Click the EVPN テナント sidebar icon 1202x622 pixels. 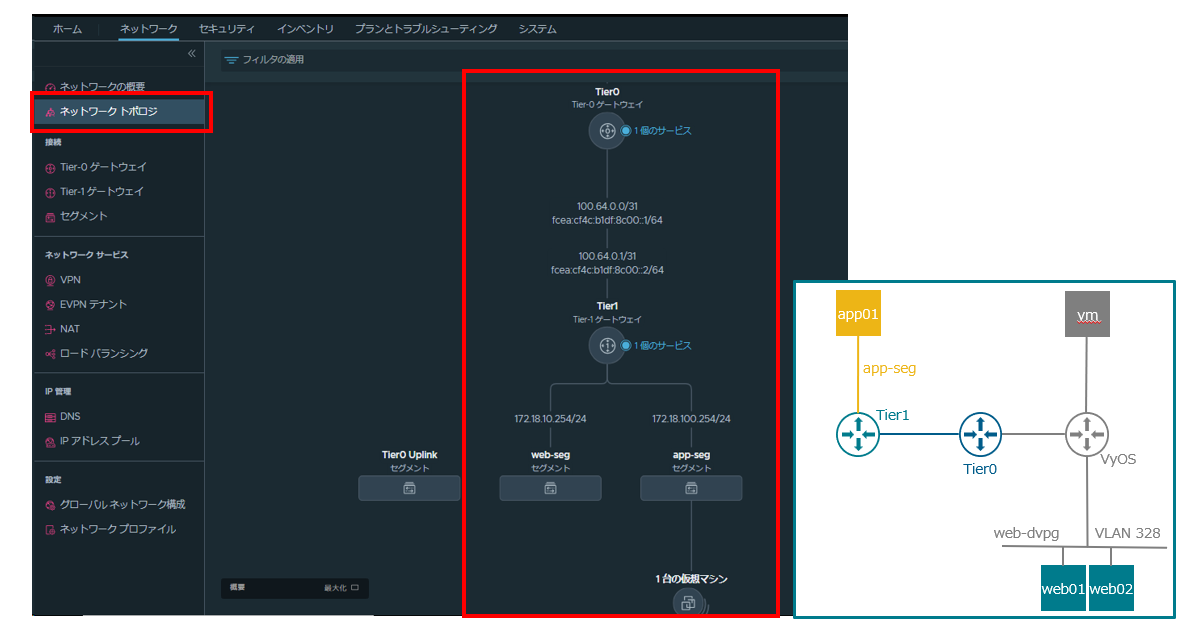coord(50,305)
